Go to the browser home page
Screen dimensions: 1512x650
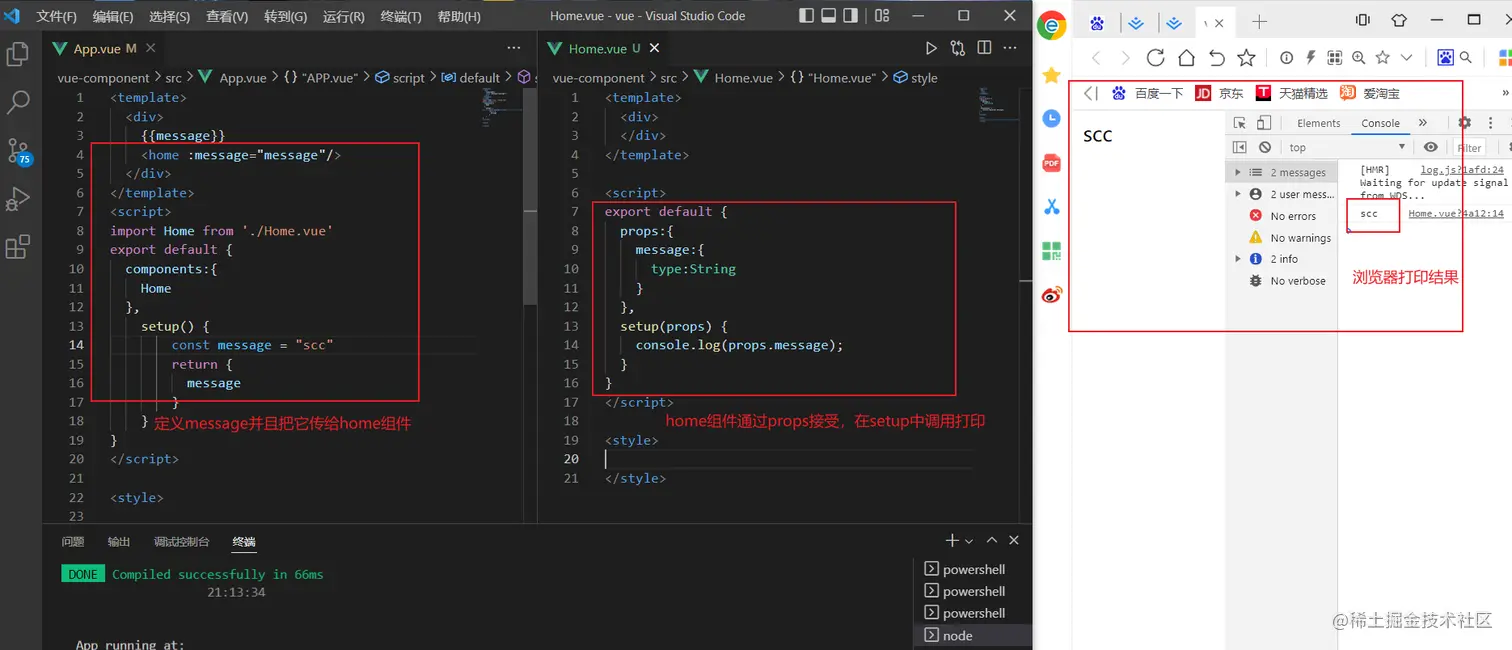pyautogui.click(x=1186, y=58)
